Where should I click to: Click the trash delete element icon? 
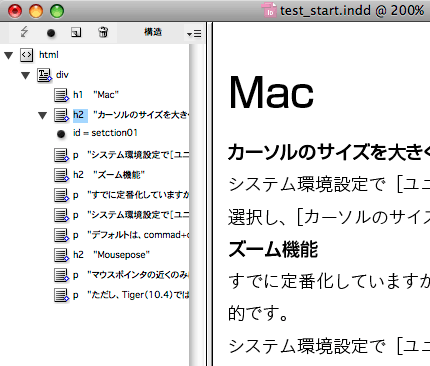(103, 32)
